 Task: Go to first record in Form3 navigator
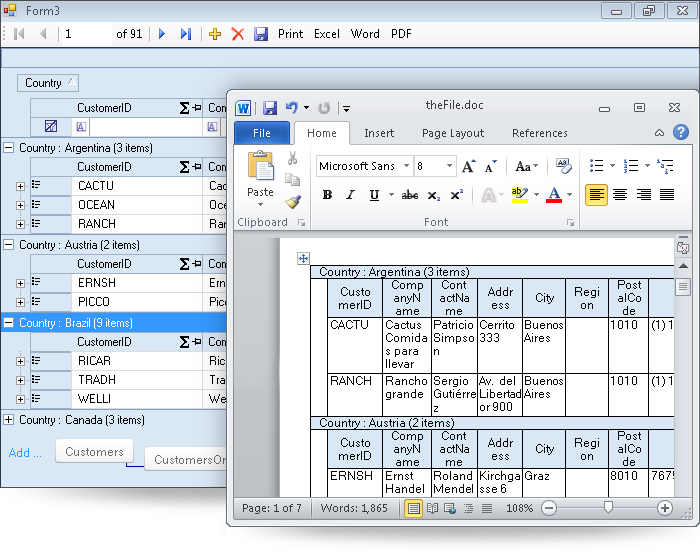[19, 34]
